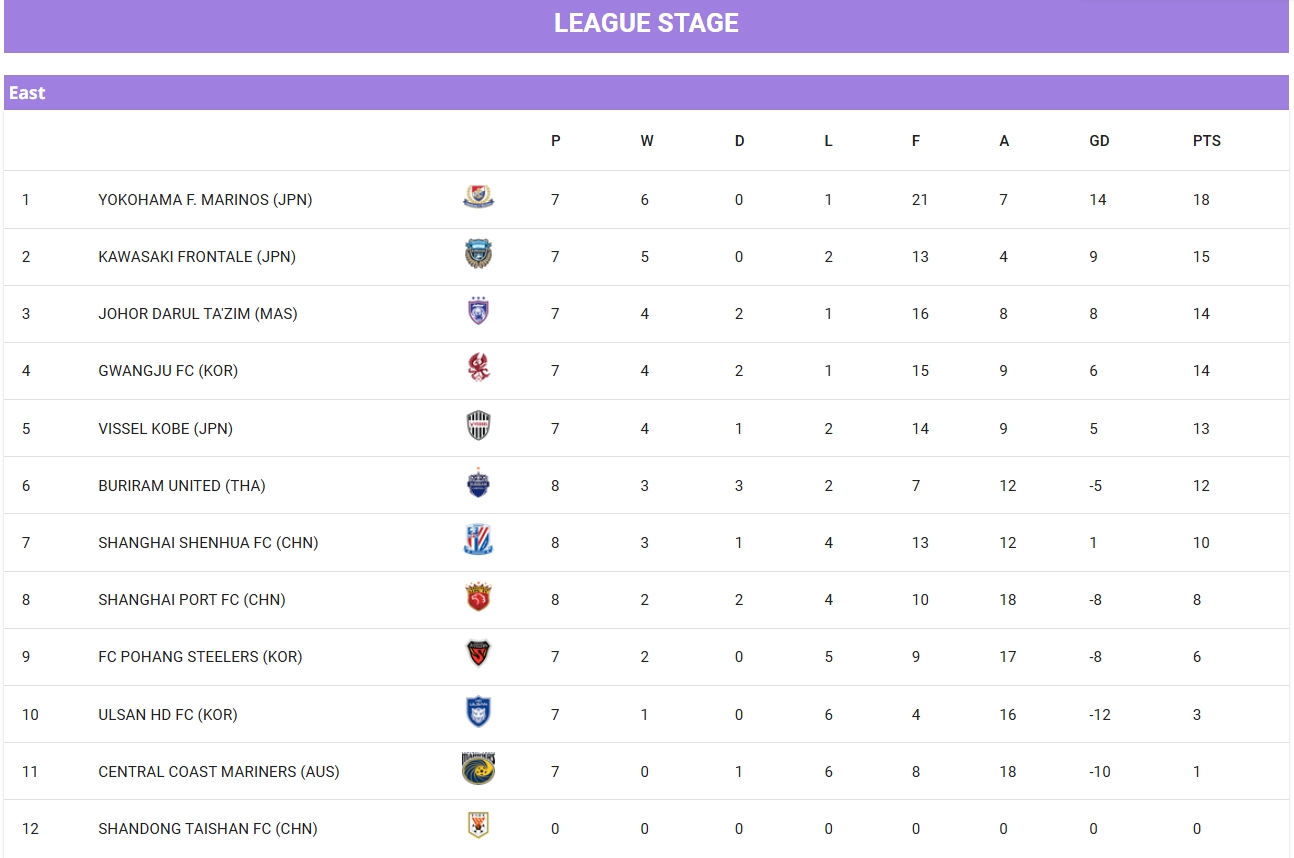The width and height of the screenshot is (1294, 858).
Task: Click the Buriram United club crest
Action: (478, 484)
